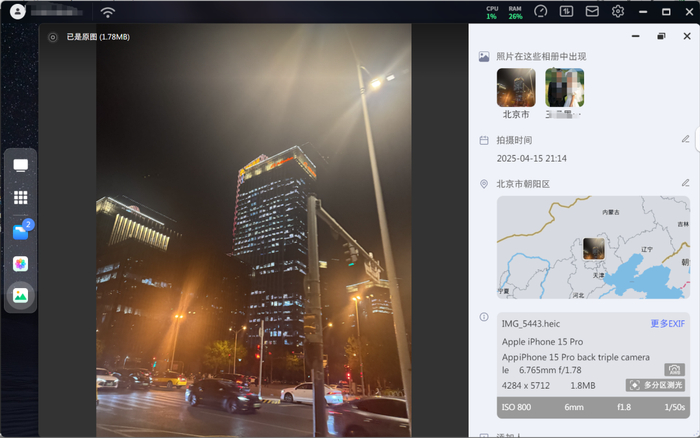Viewport: 700px width, 438px height.
Task: Click the 多分区测光 metering badge
Action: pos(655,385)
